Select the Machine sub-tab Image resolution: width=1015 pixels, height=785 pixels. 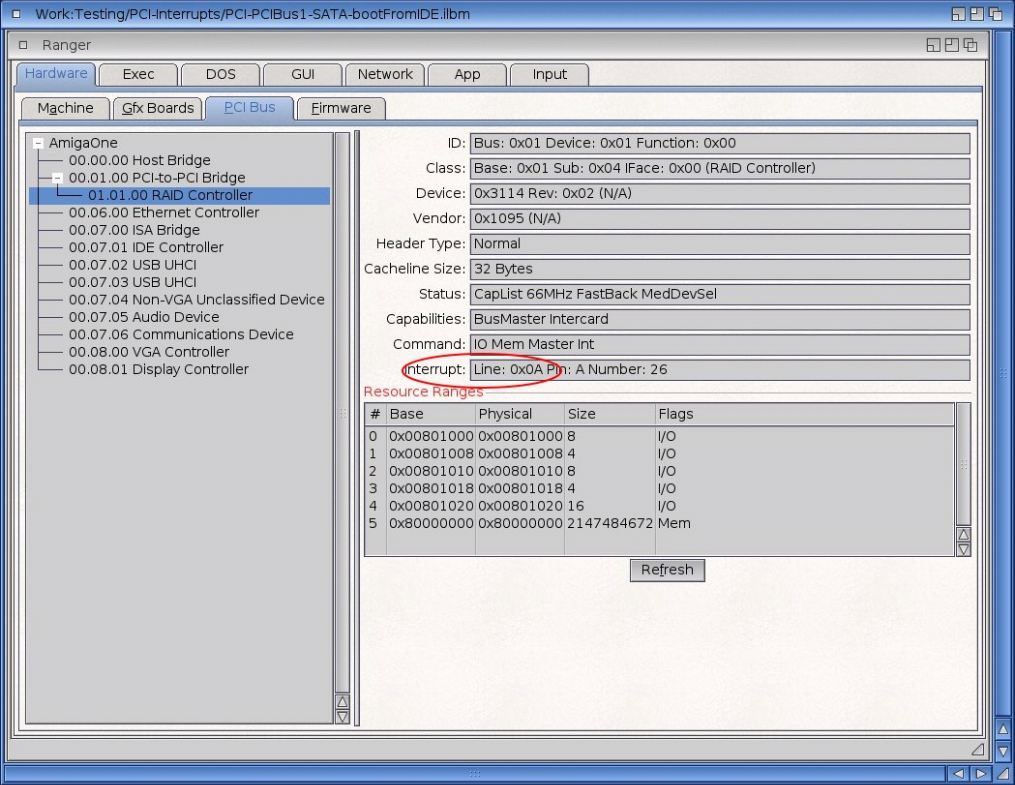tap(65, 108)
